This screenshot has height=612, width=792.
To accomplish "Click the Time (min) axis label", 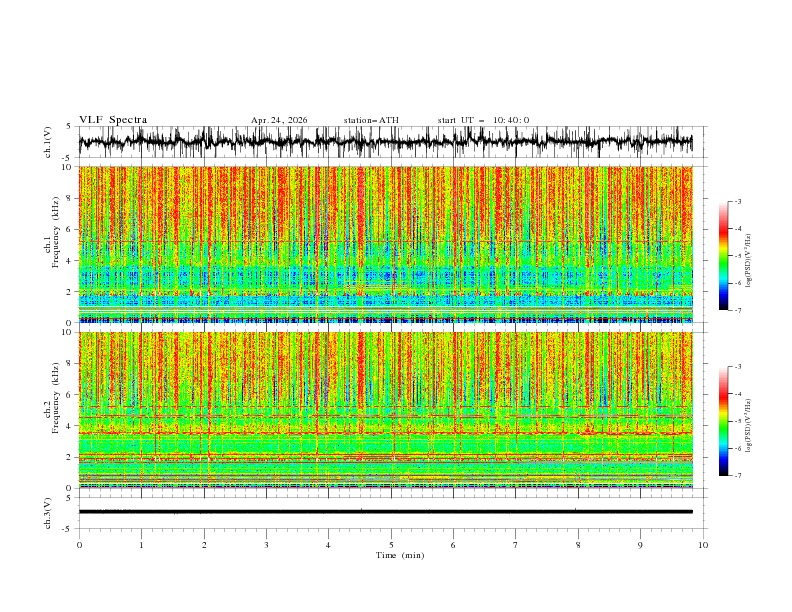I will 400,555.
